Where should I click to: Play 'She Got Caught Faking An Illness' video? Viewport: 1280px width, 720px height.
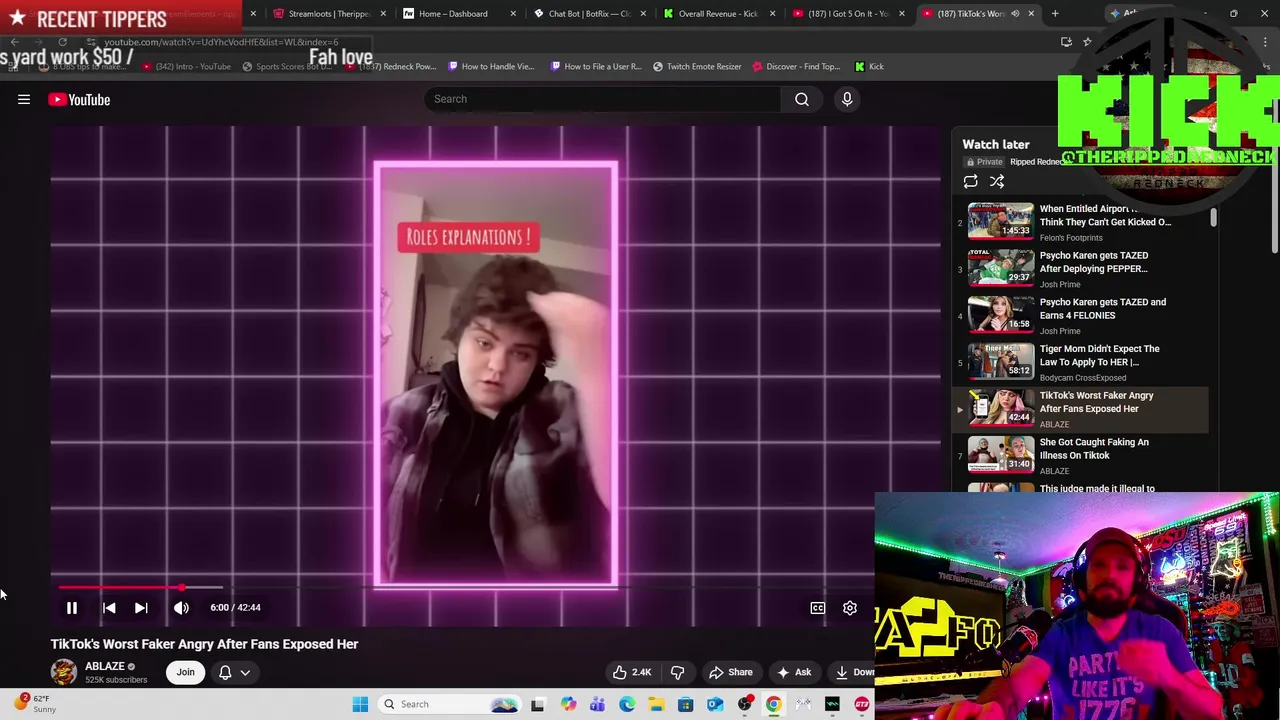[1094, 448]
